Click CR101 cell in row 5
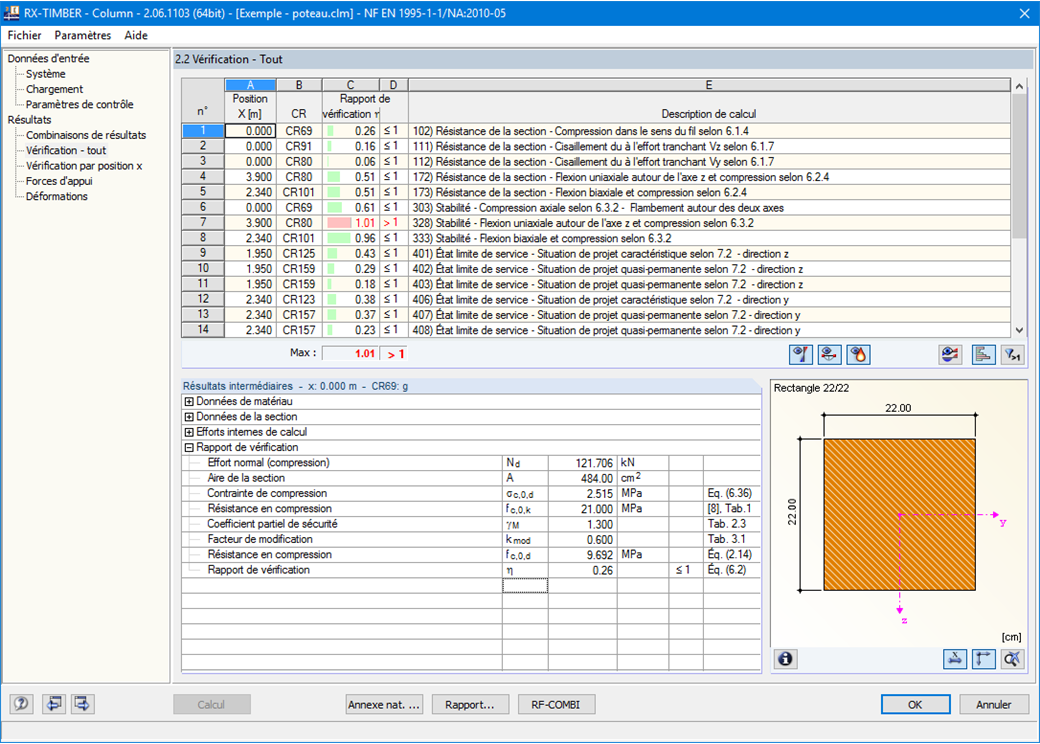This screenshot has width=1040, height=744. [299, 192]
